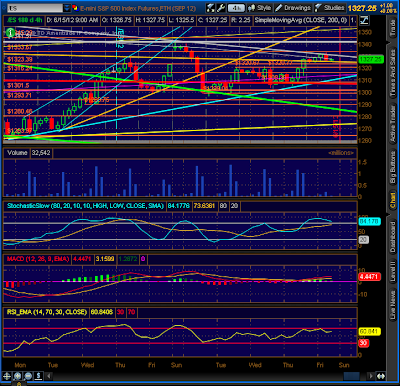Click the zoom in magnifier icon
The width and height of the screenshot is (400, 386).
pos(17,376)
